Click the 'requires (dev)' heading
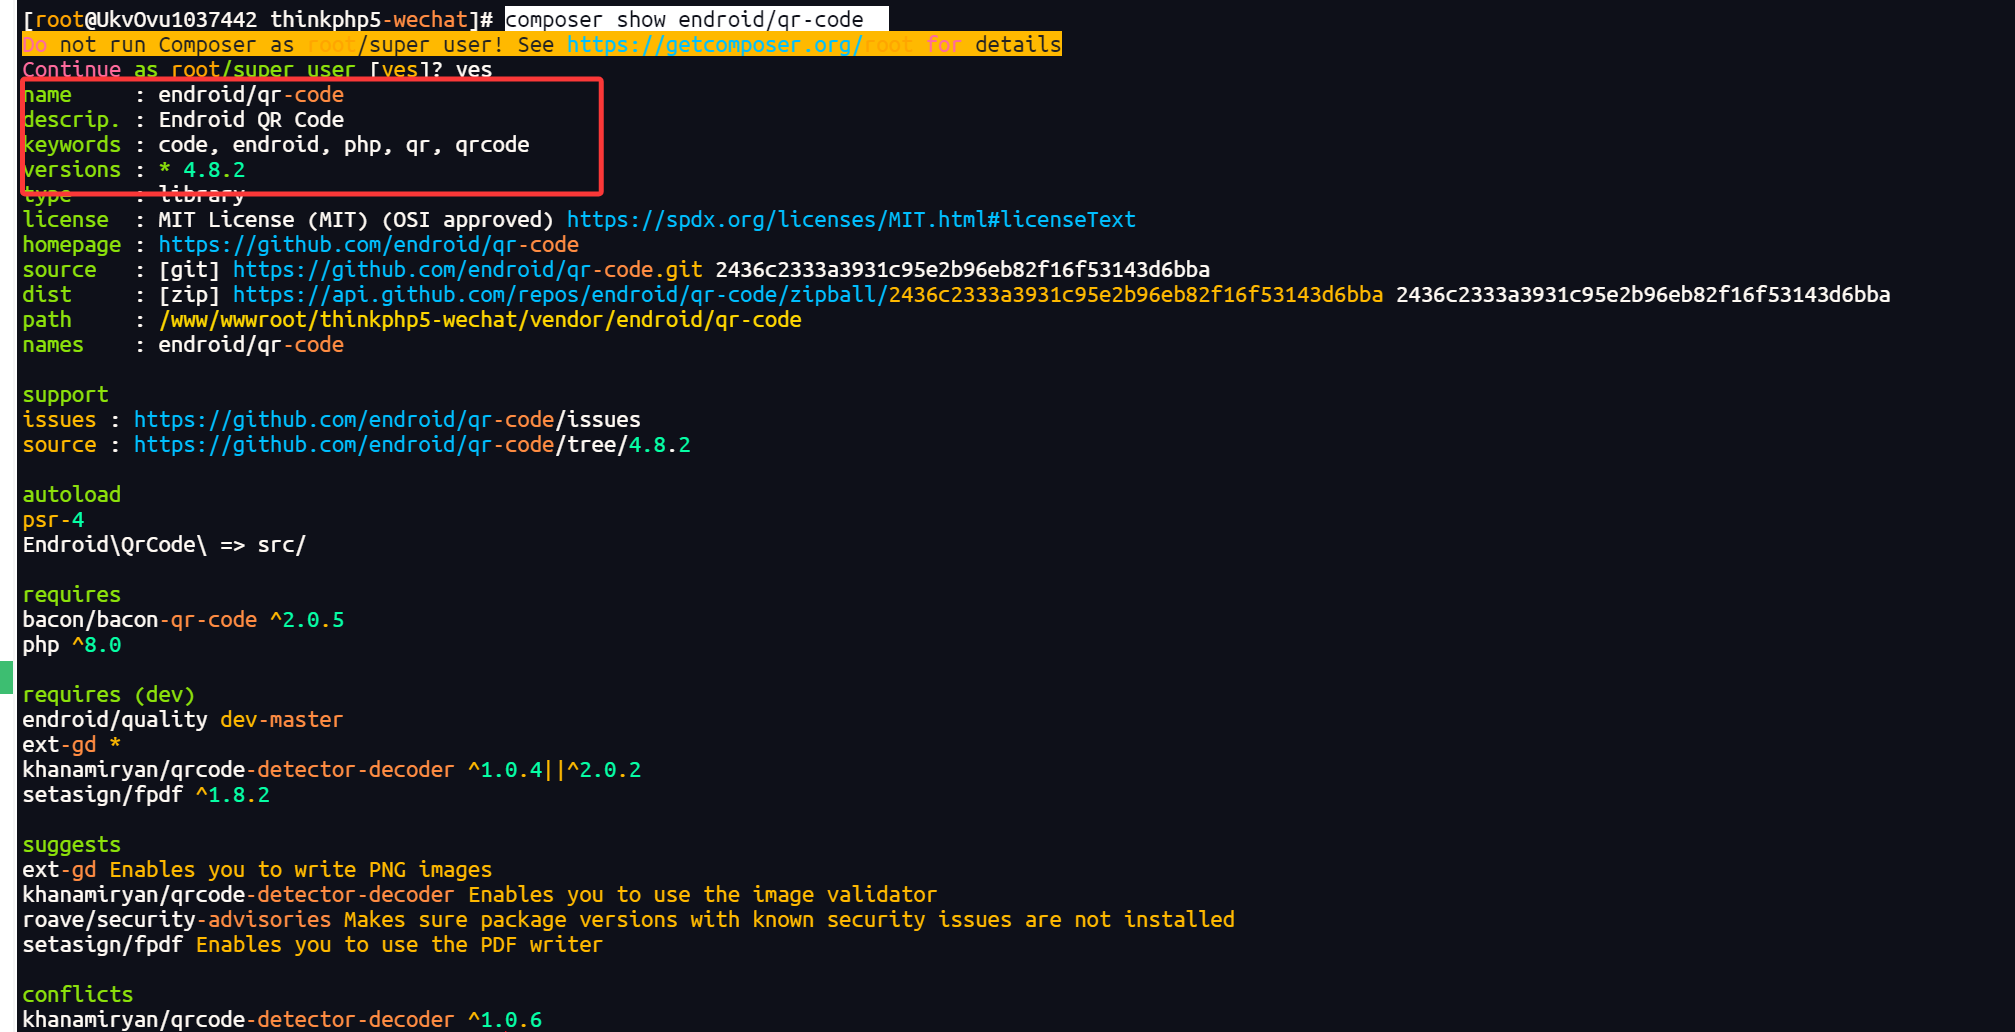This screenshot has width=2015, height=1032. (108, 695)
